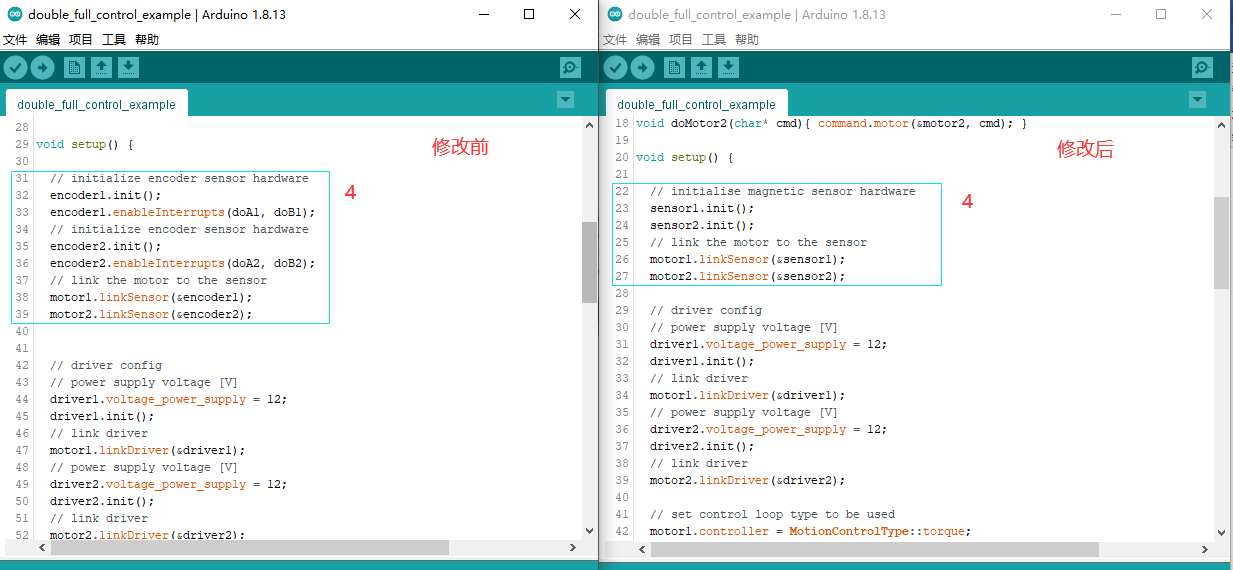Click "driver1.voltage_power_supply = 12;" in right editor
This screenshot has height=570, width=1233.
pyautogui.click(x=768, y=344)
